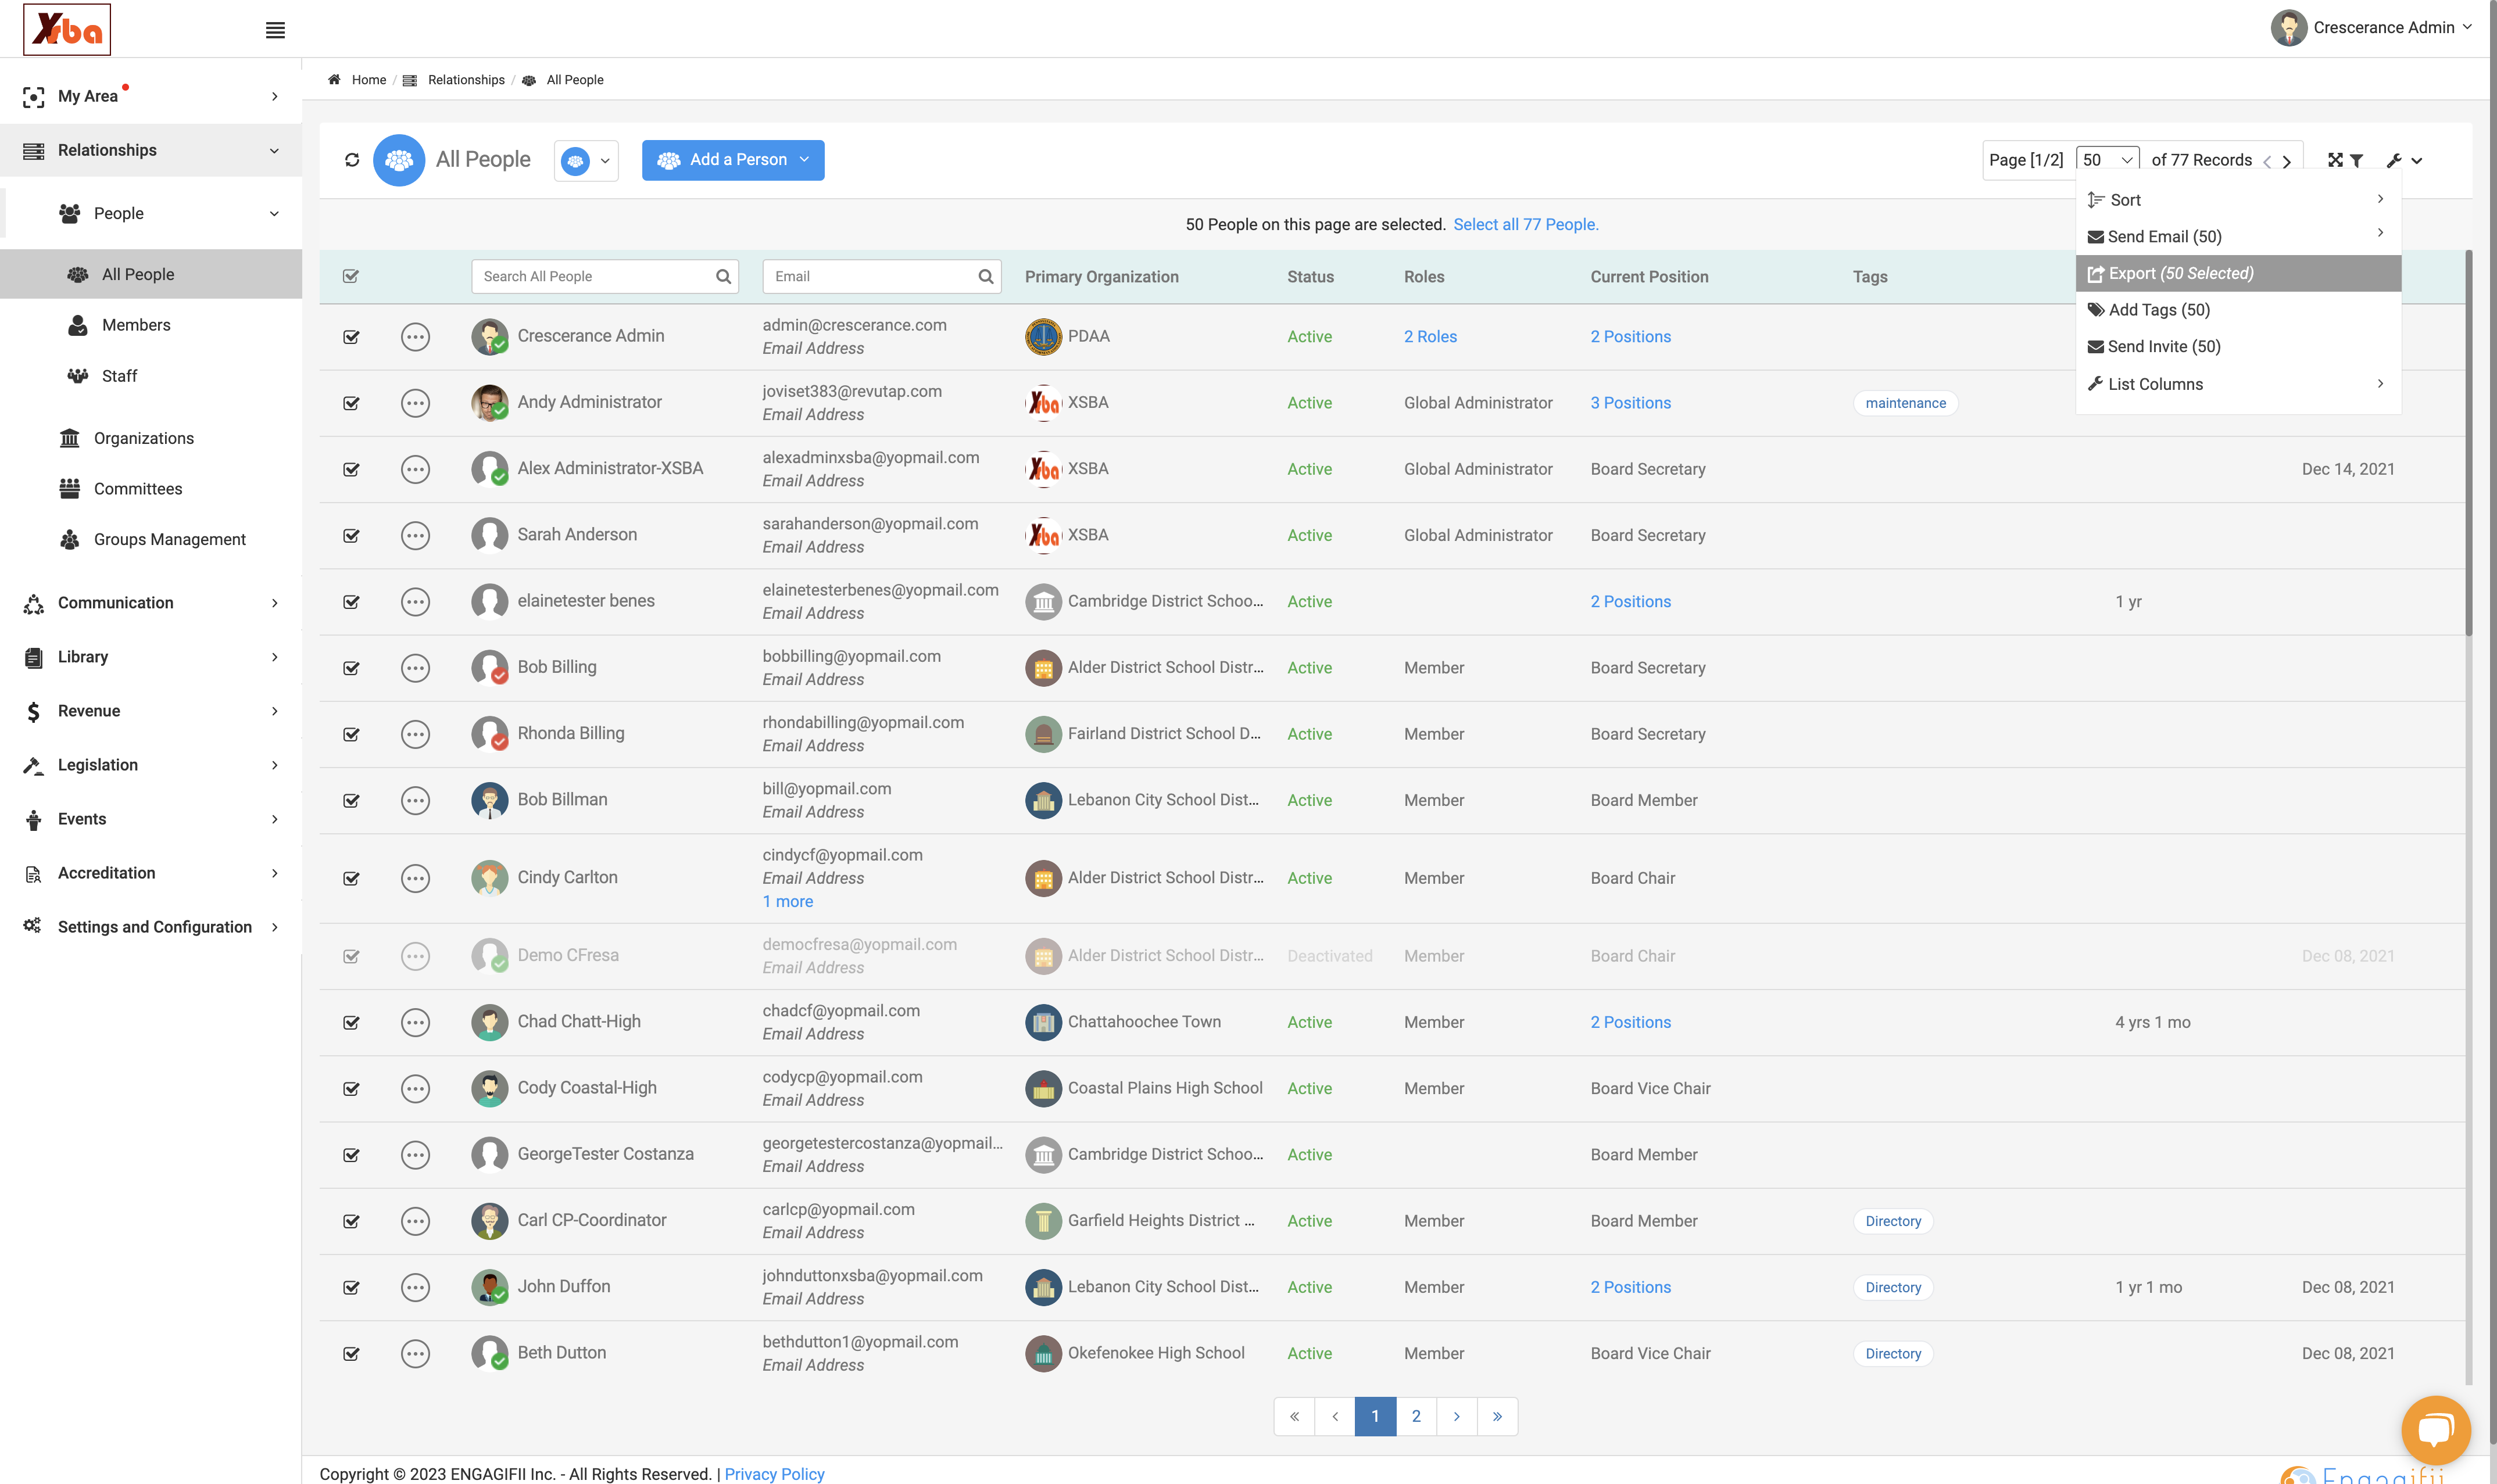Click Cindy Carlton's avatar
Screen dimensions: 2497x1484
[x=489, y=878]
